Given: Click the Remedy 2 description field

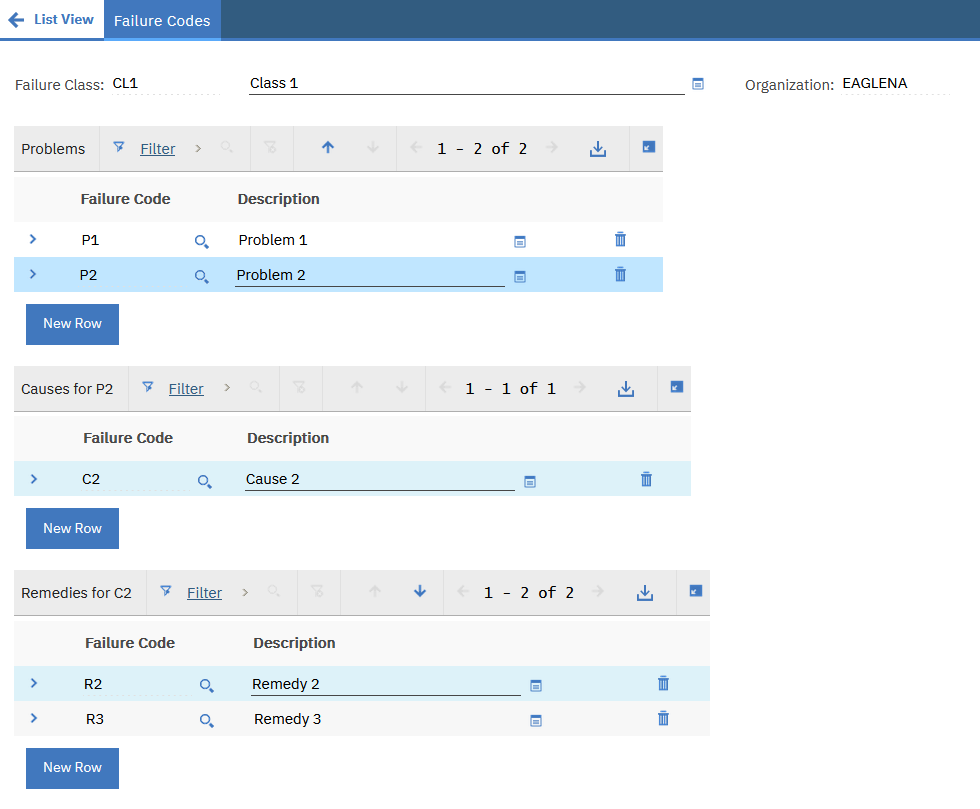Looking at the screenshot, I should (385, 684).
